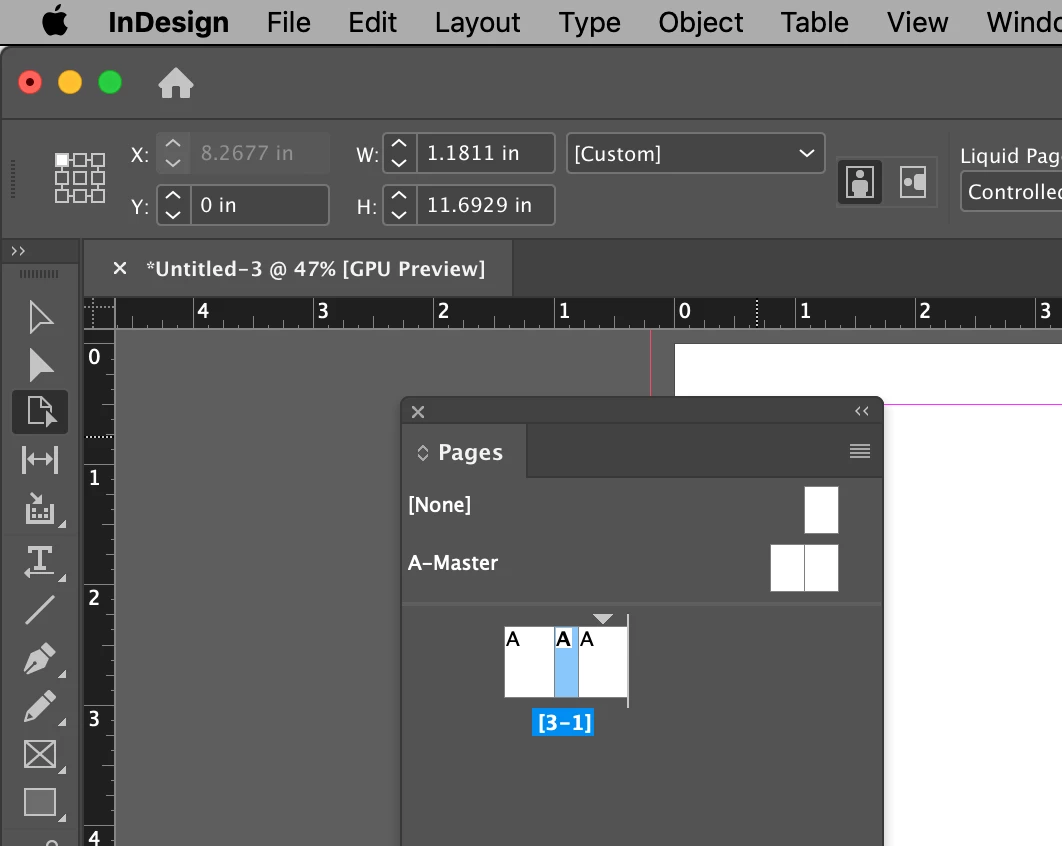
Task: Decrease the page height value
Action: pyautogui.click(x=400, y=215)
